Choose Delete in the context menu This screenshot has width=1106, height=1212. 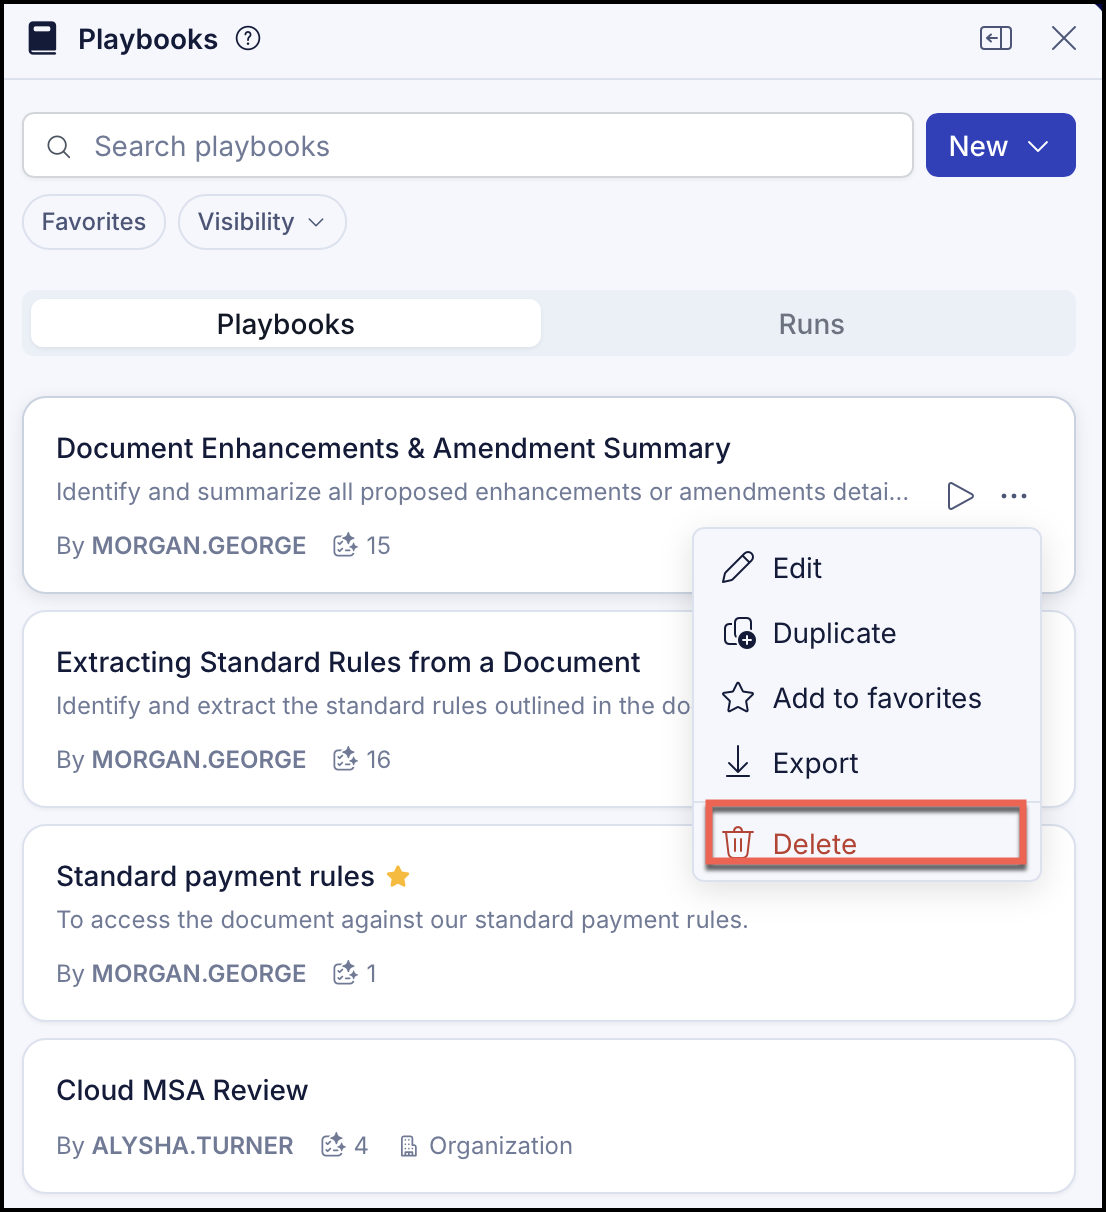pyautogui.click(x=866, y=841)
